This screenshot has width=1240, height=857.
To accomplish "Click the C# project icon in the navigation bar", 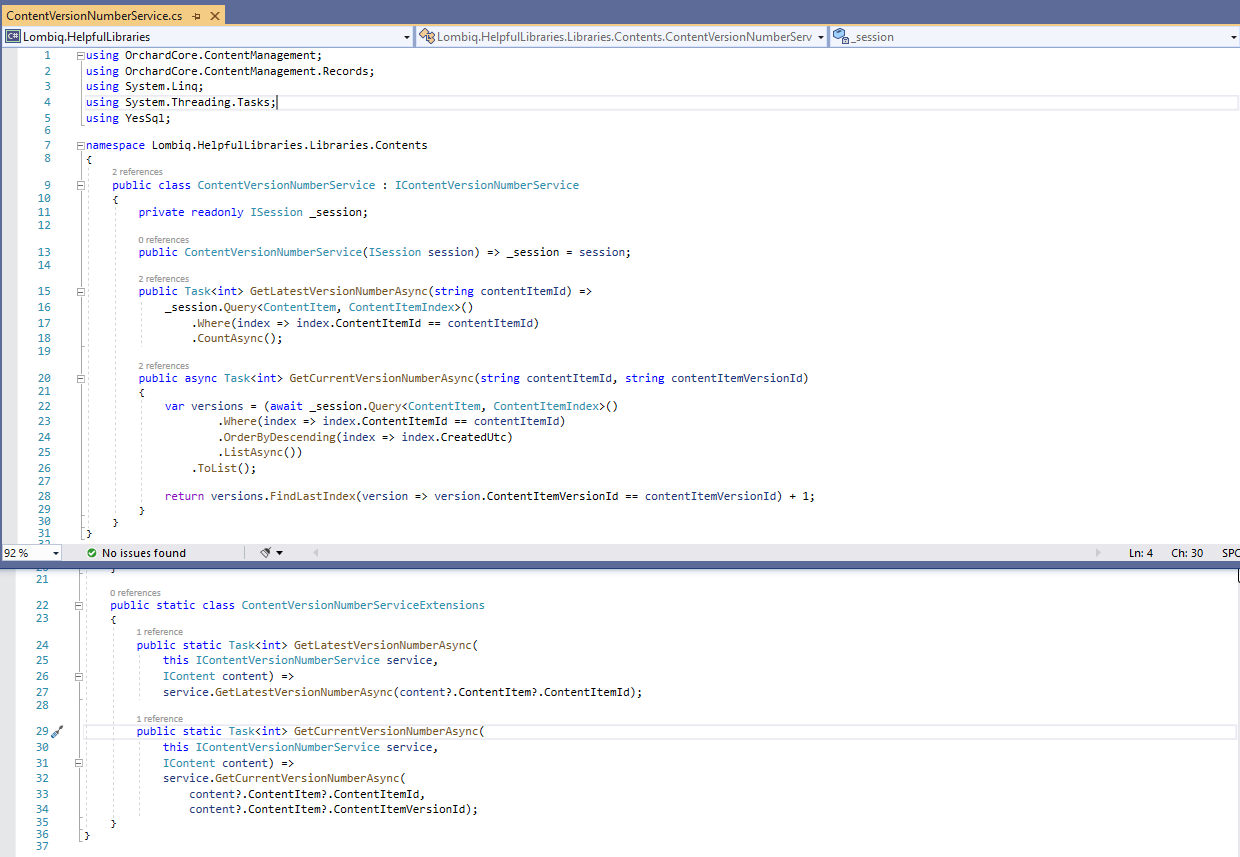I will point(13,37).
